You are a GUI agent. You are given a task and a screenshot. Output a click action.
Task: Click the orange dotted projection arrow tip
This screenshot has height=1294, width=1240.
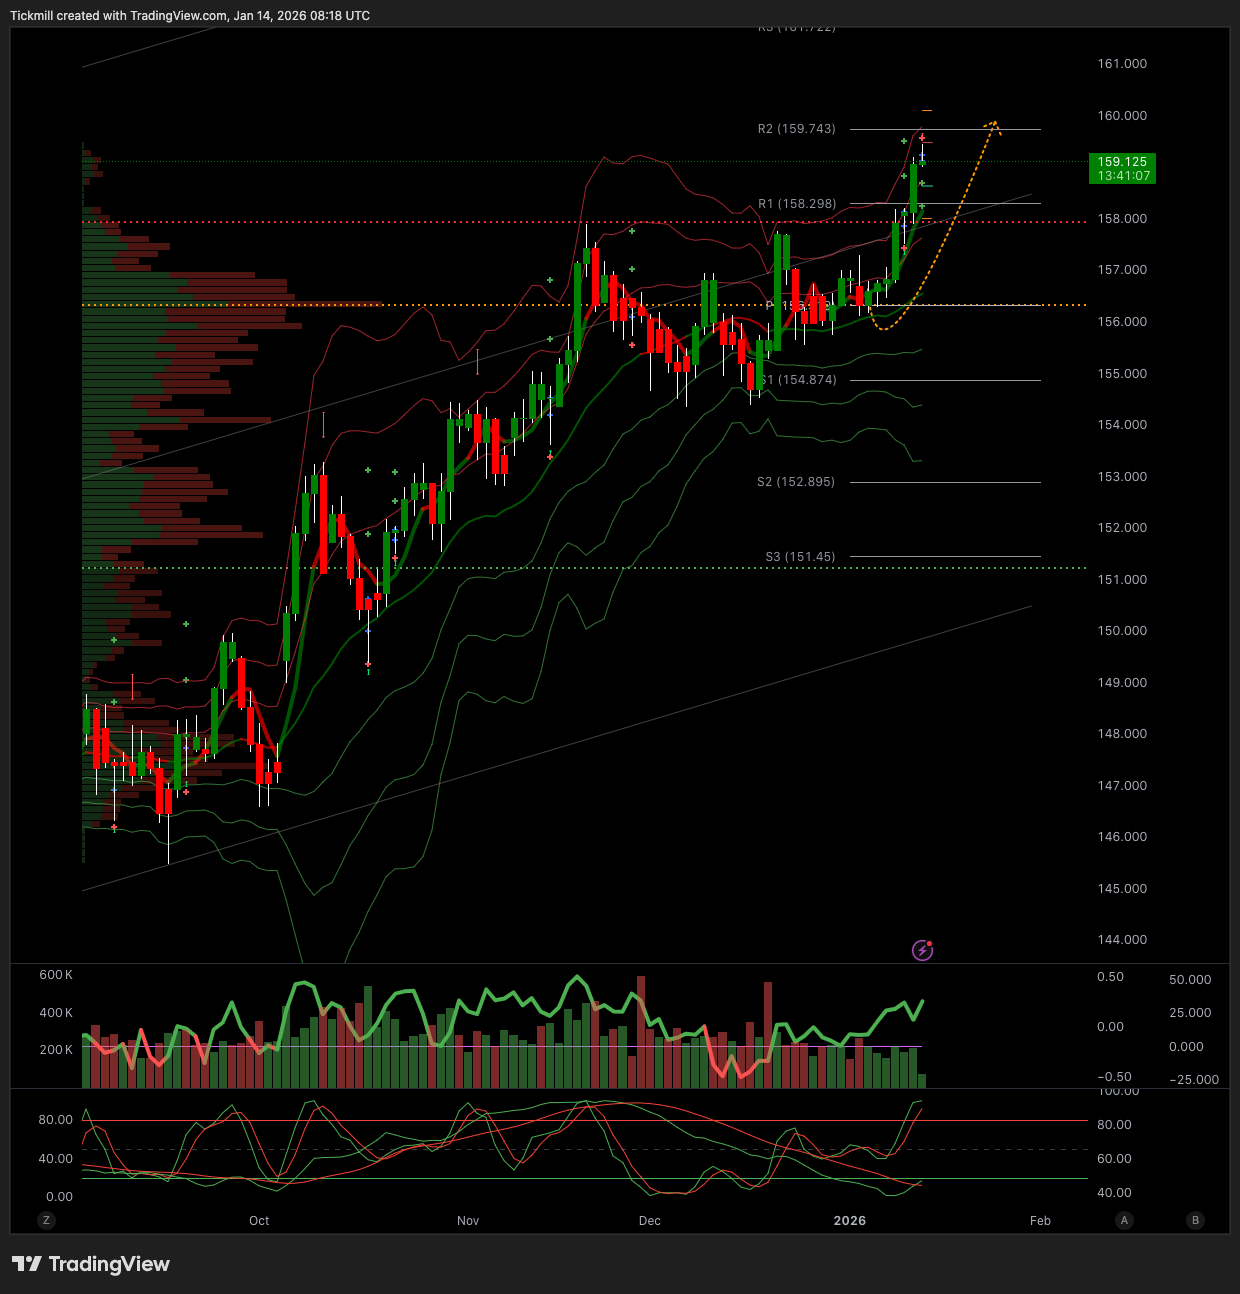(994, 123)
